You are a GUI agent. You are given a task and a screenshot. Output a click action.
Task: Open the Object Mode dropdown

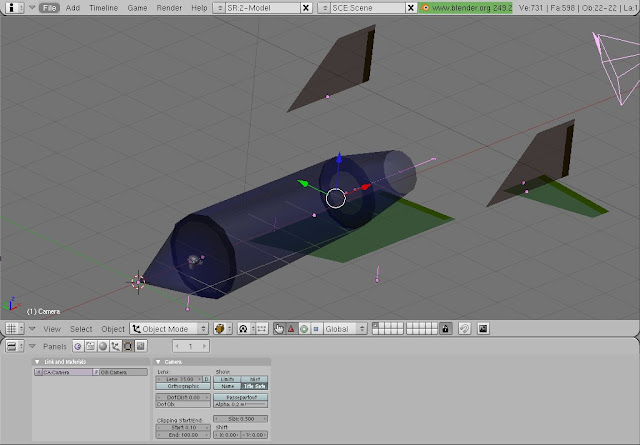(170, 328)
